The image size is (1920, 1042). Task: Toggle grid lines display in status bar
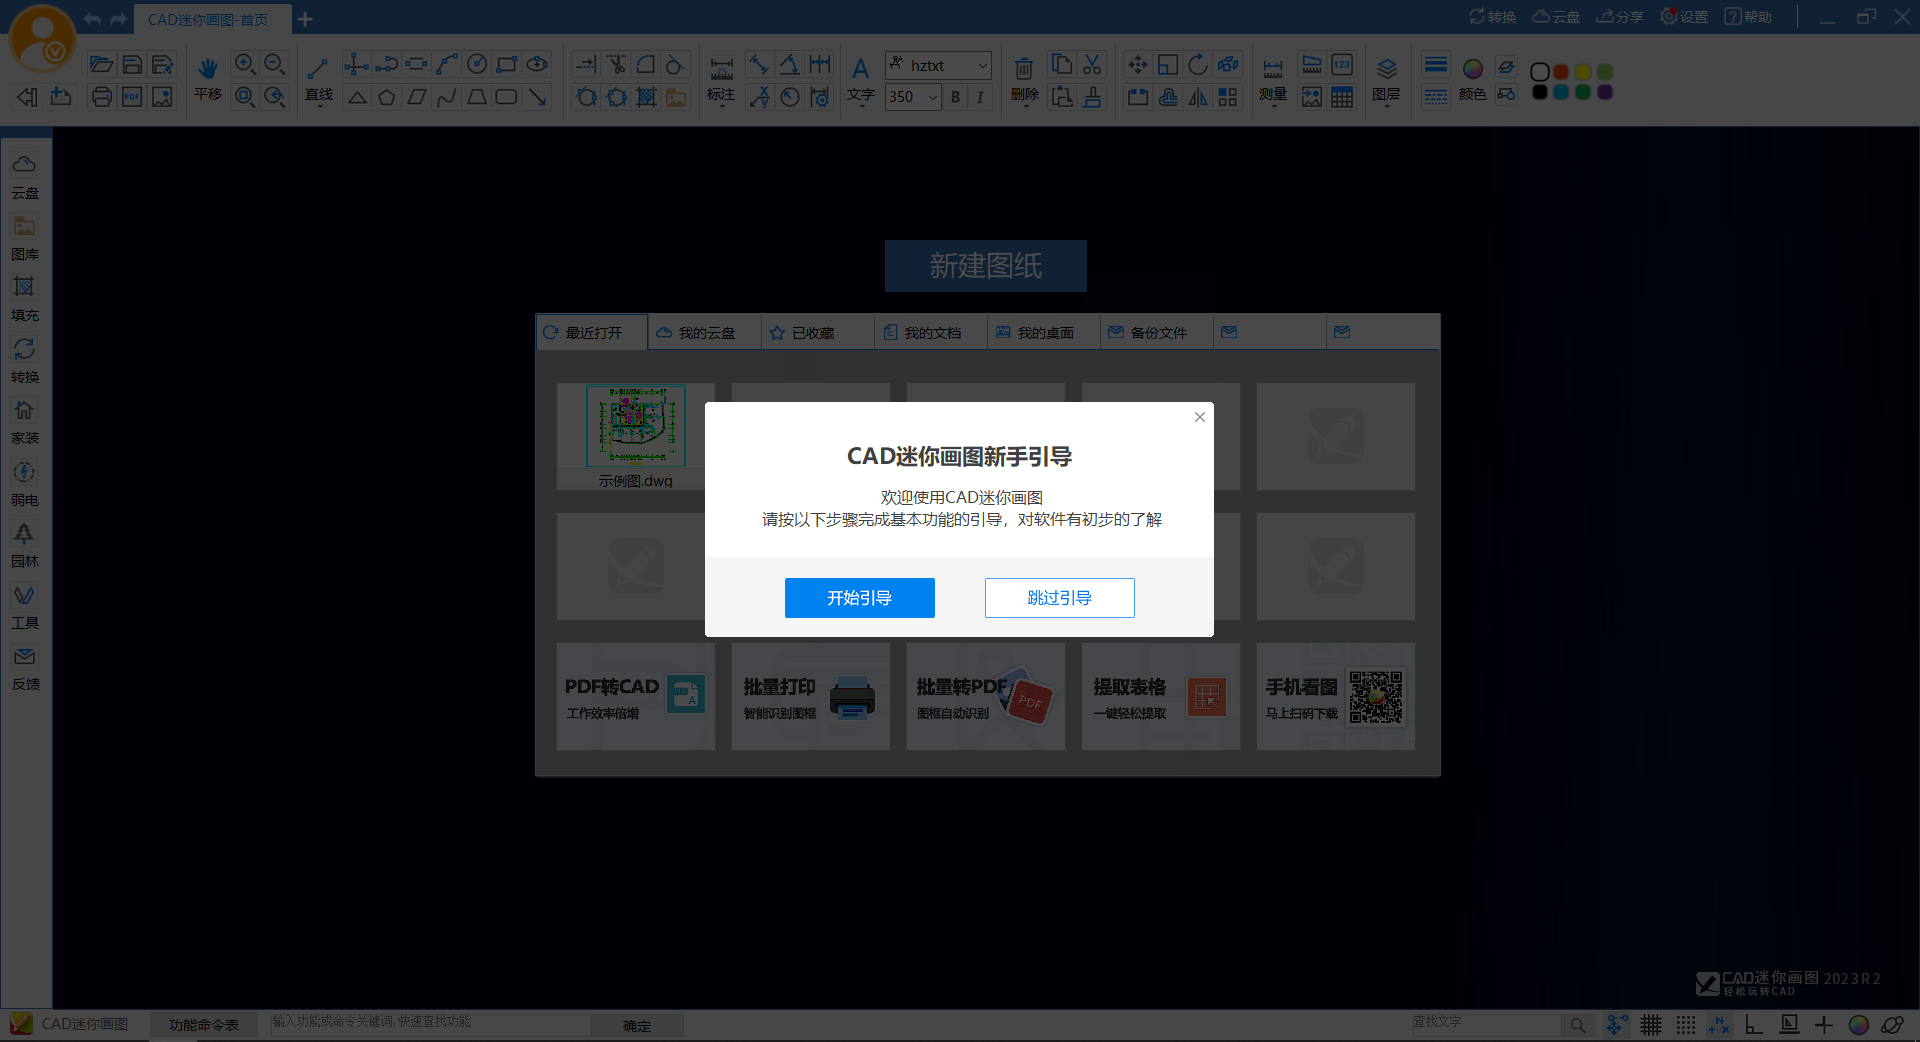pyautogui.click(x=1651, y=1025)
